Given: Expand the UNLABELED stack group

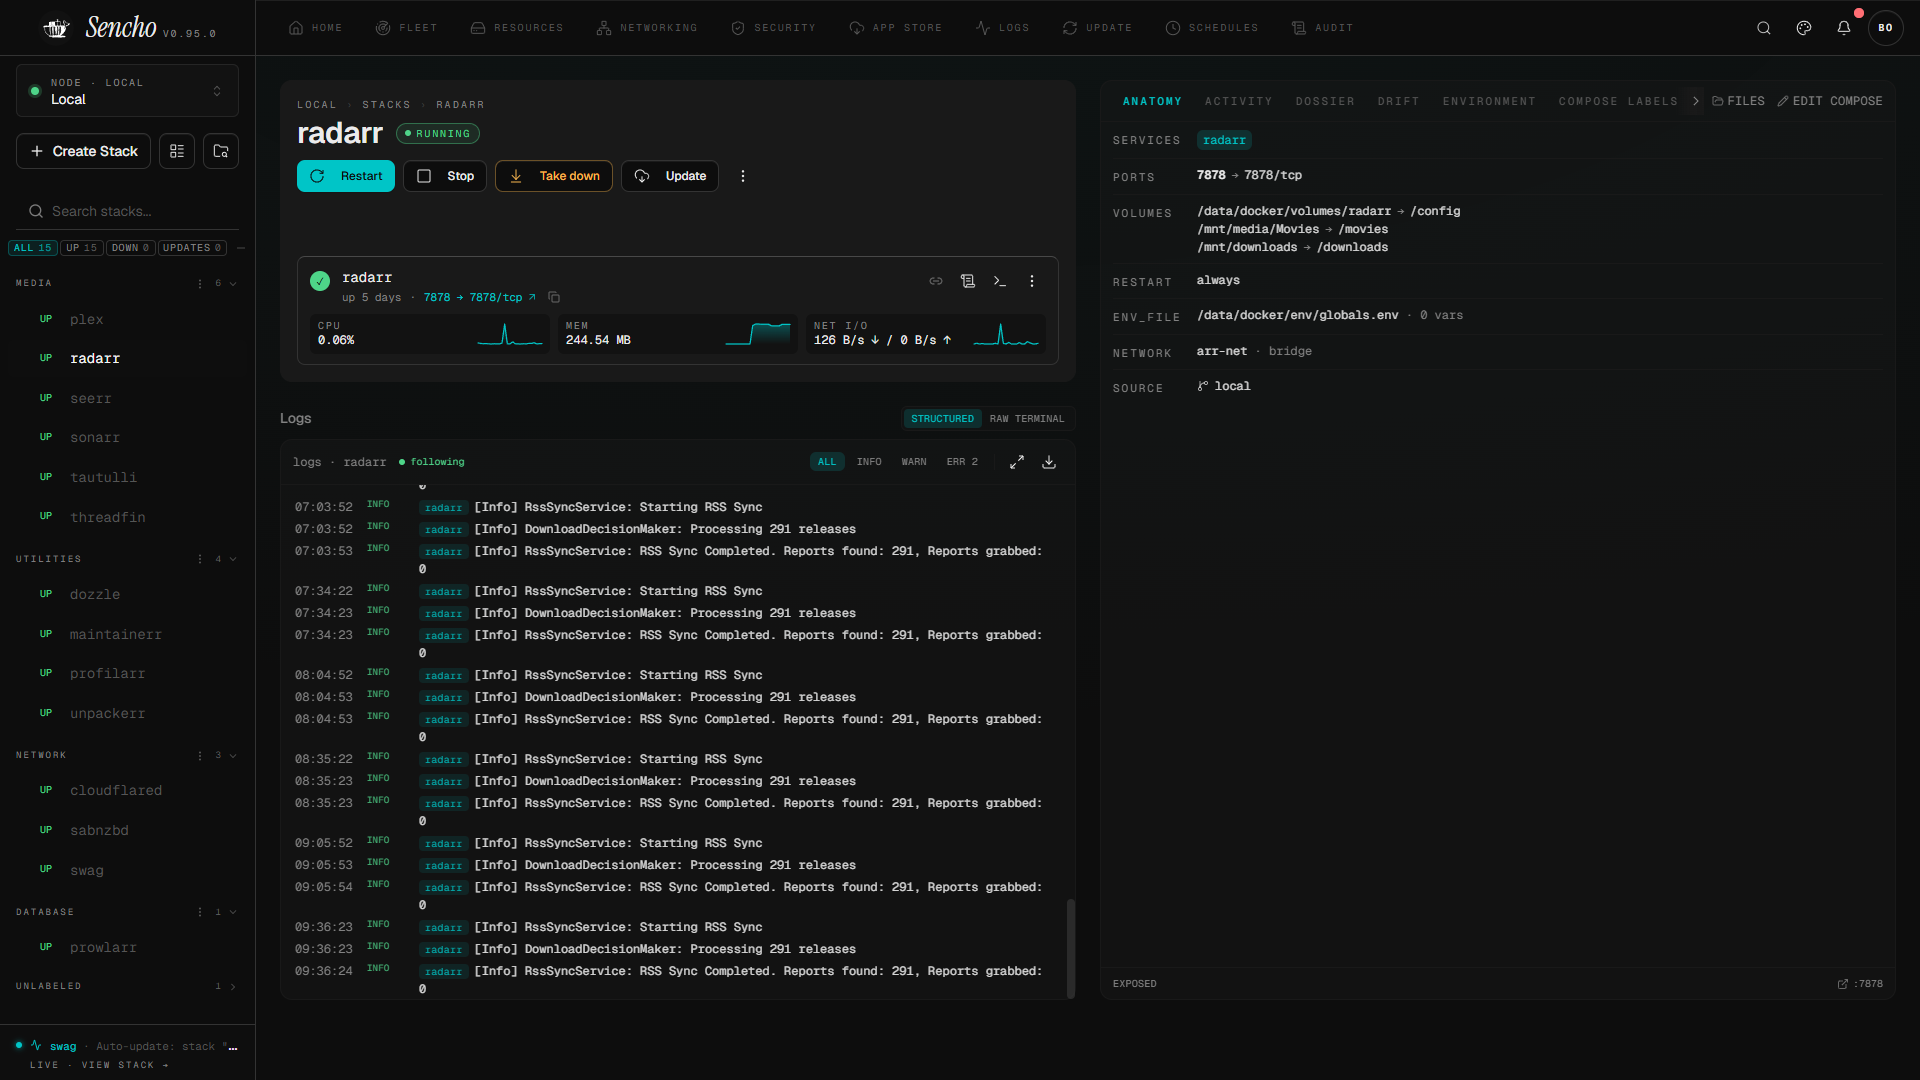Looking at the screenshot, I should 233,986.
